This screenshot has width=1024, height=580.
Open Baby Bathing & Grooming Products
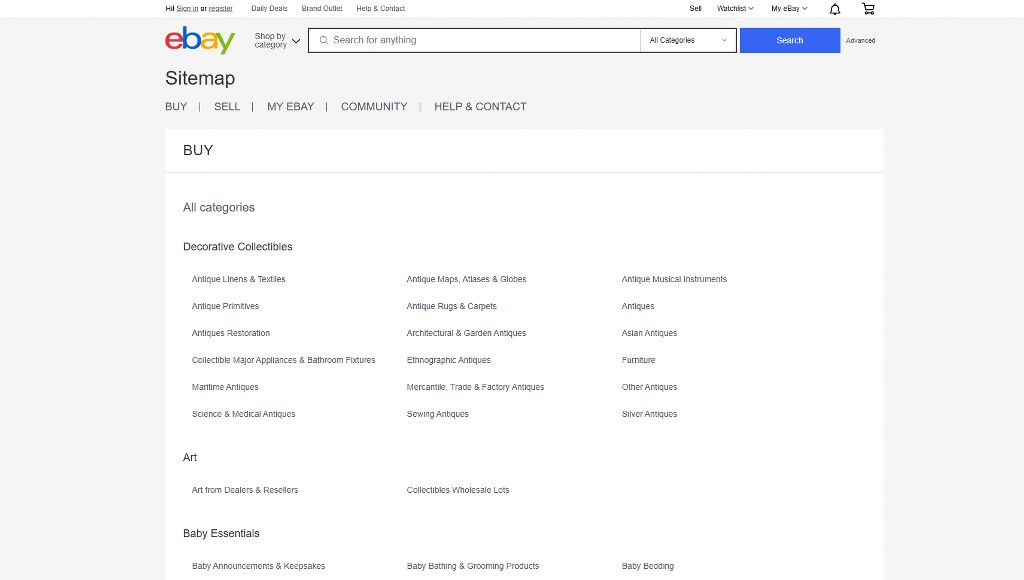click(x=473, y=566)
